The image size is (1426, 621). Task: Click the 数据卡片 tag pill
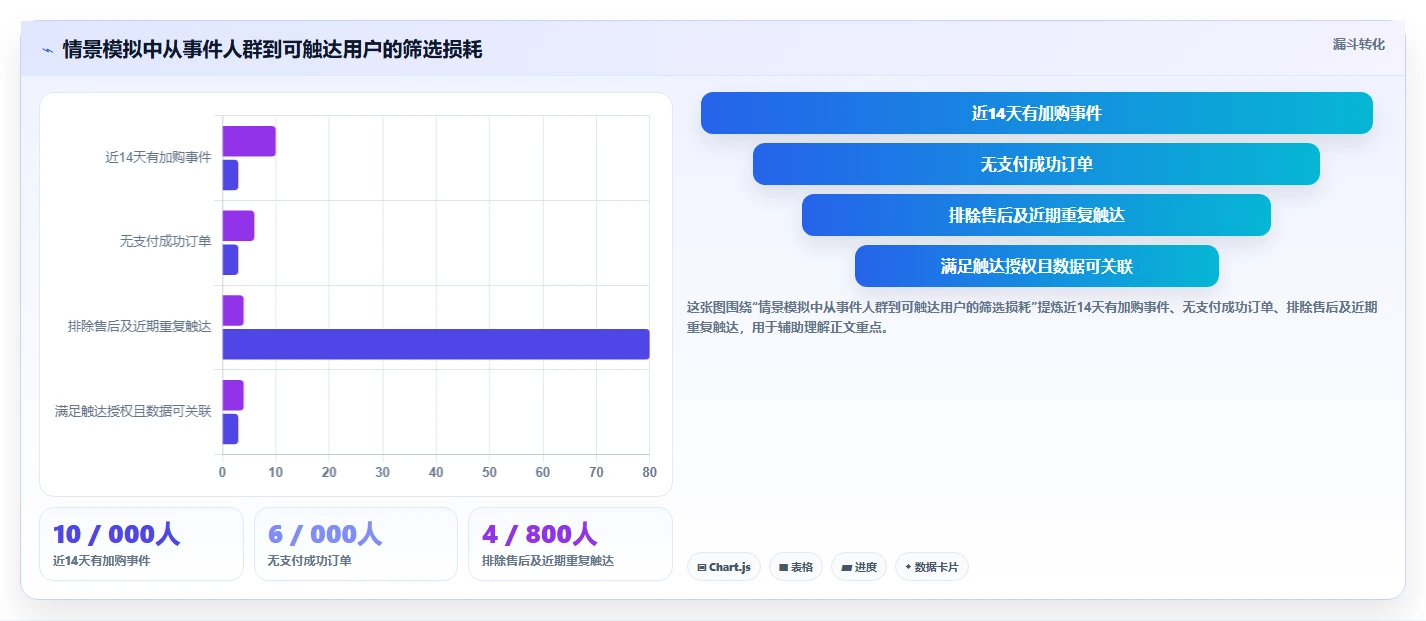pyautogui.click(x=932, y=567)
